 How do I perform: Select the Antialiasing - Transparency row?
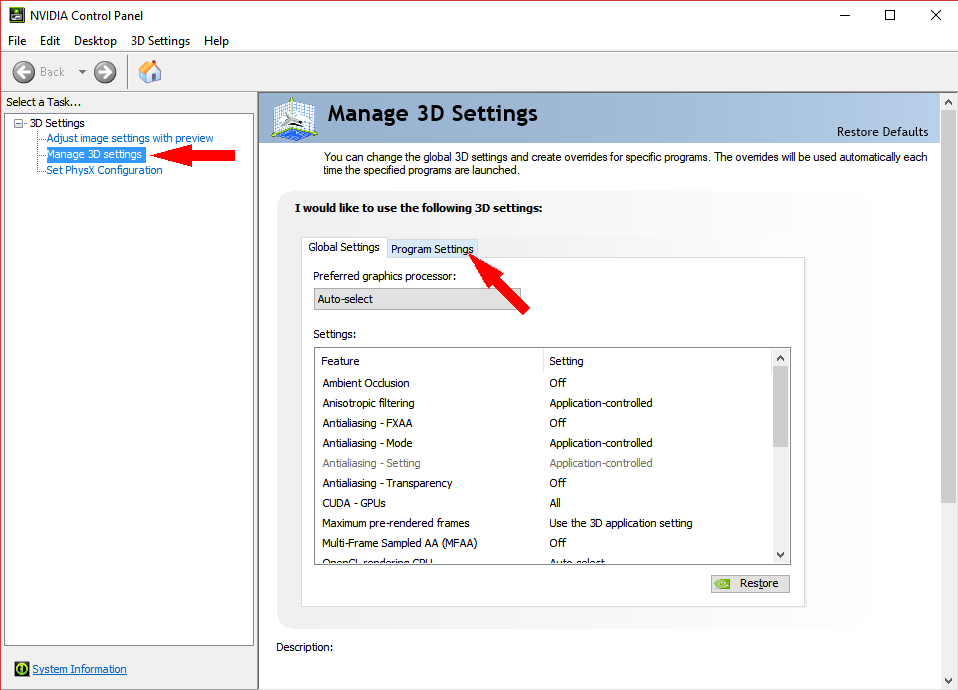click(544, 483)
